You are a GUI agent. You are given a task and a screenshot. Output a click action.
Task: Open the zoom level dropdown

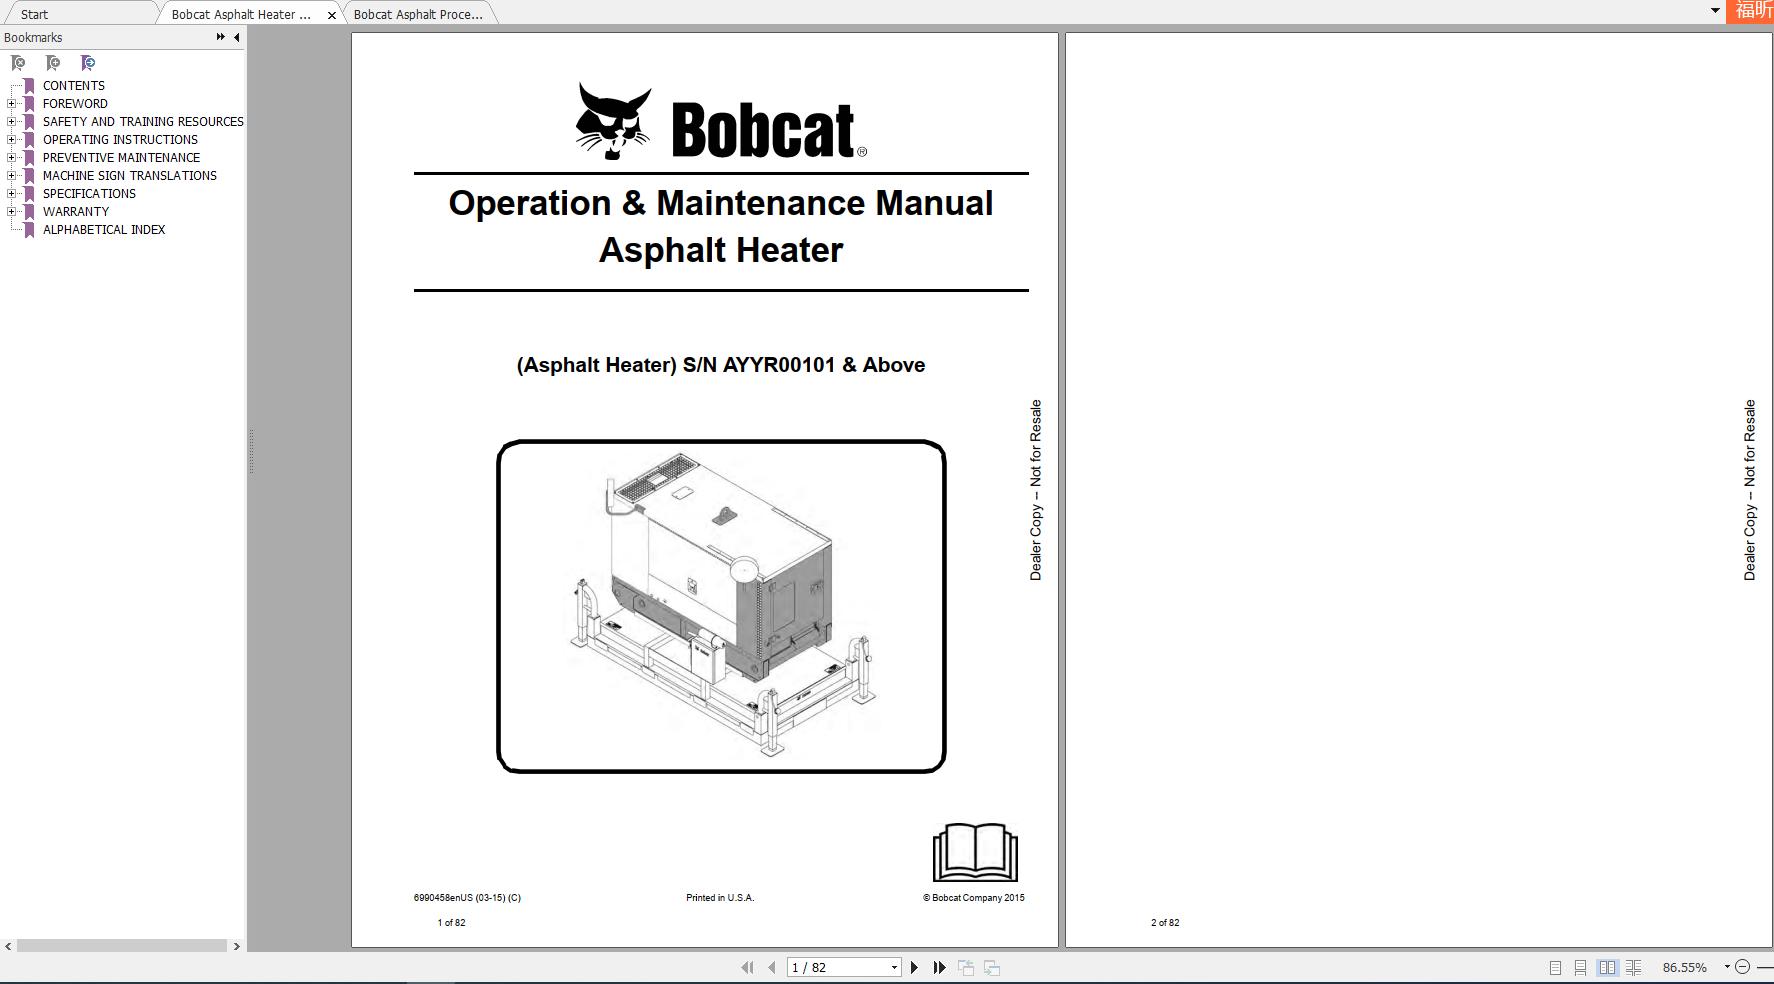pyautogui.click(x=1727, y=966)
